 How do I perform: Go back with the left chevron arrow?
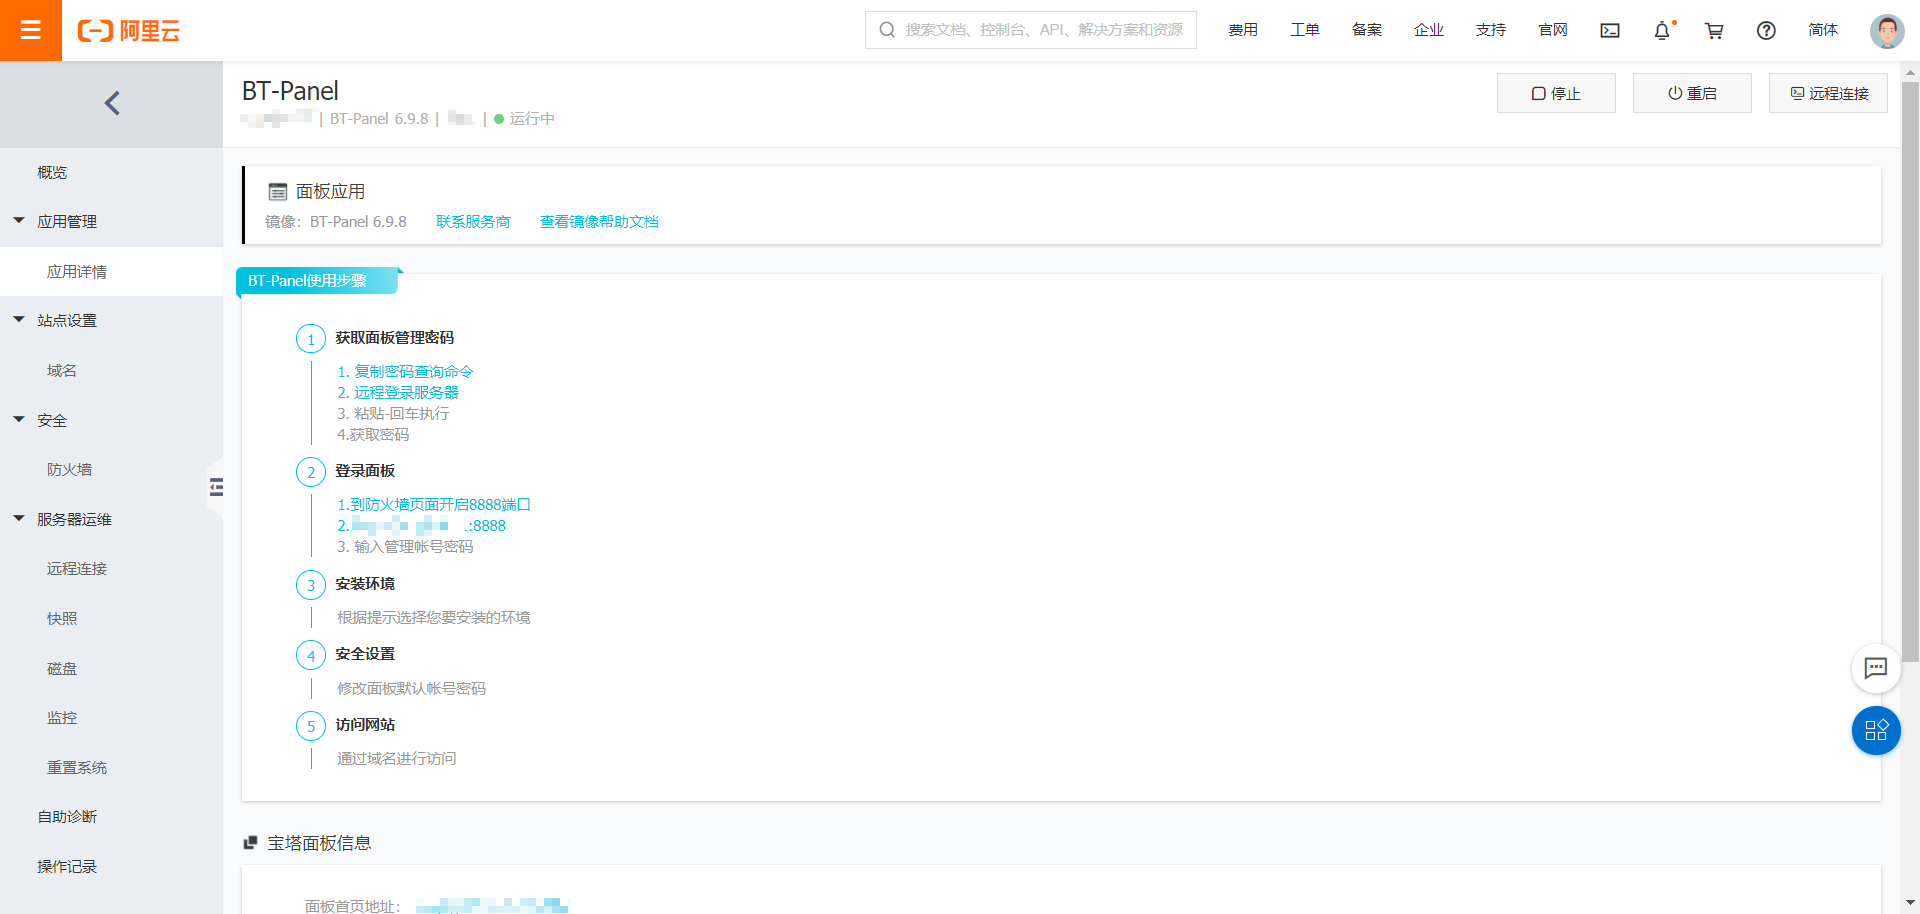tap(112, 103)
